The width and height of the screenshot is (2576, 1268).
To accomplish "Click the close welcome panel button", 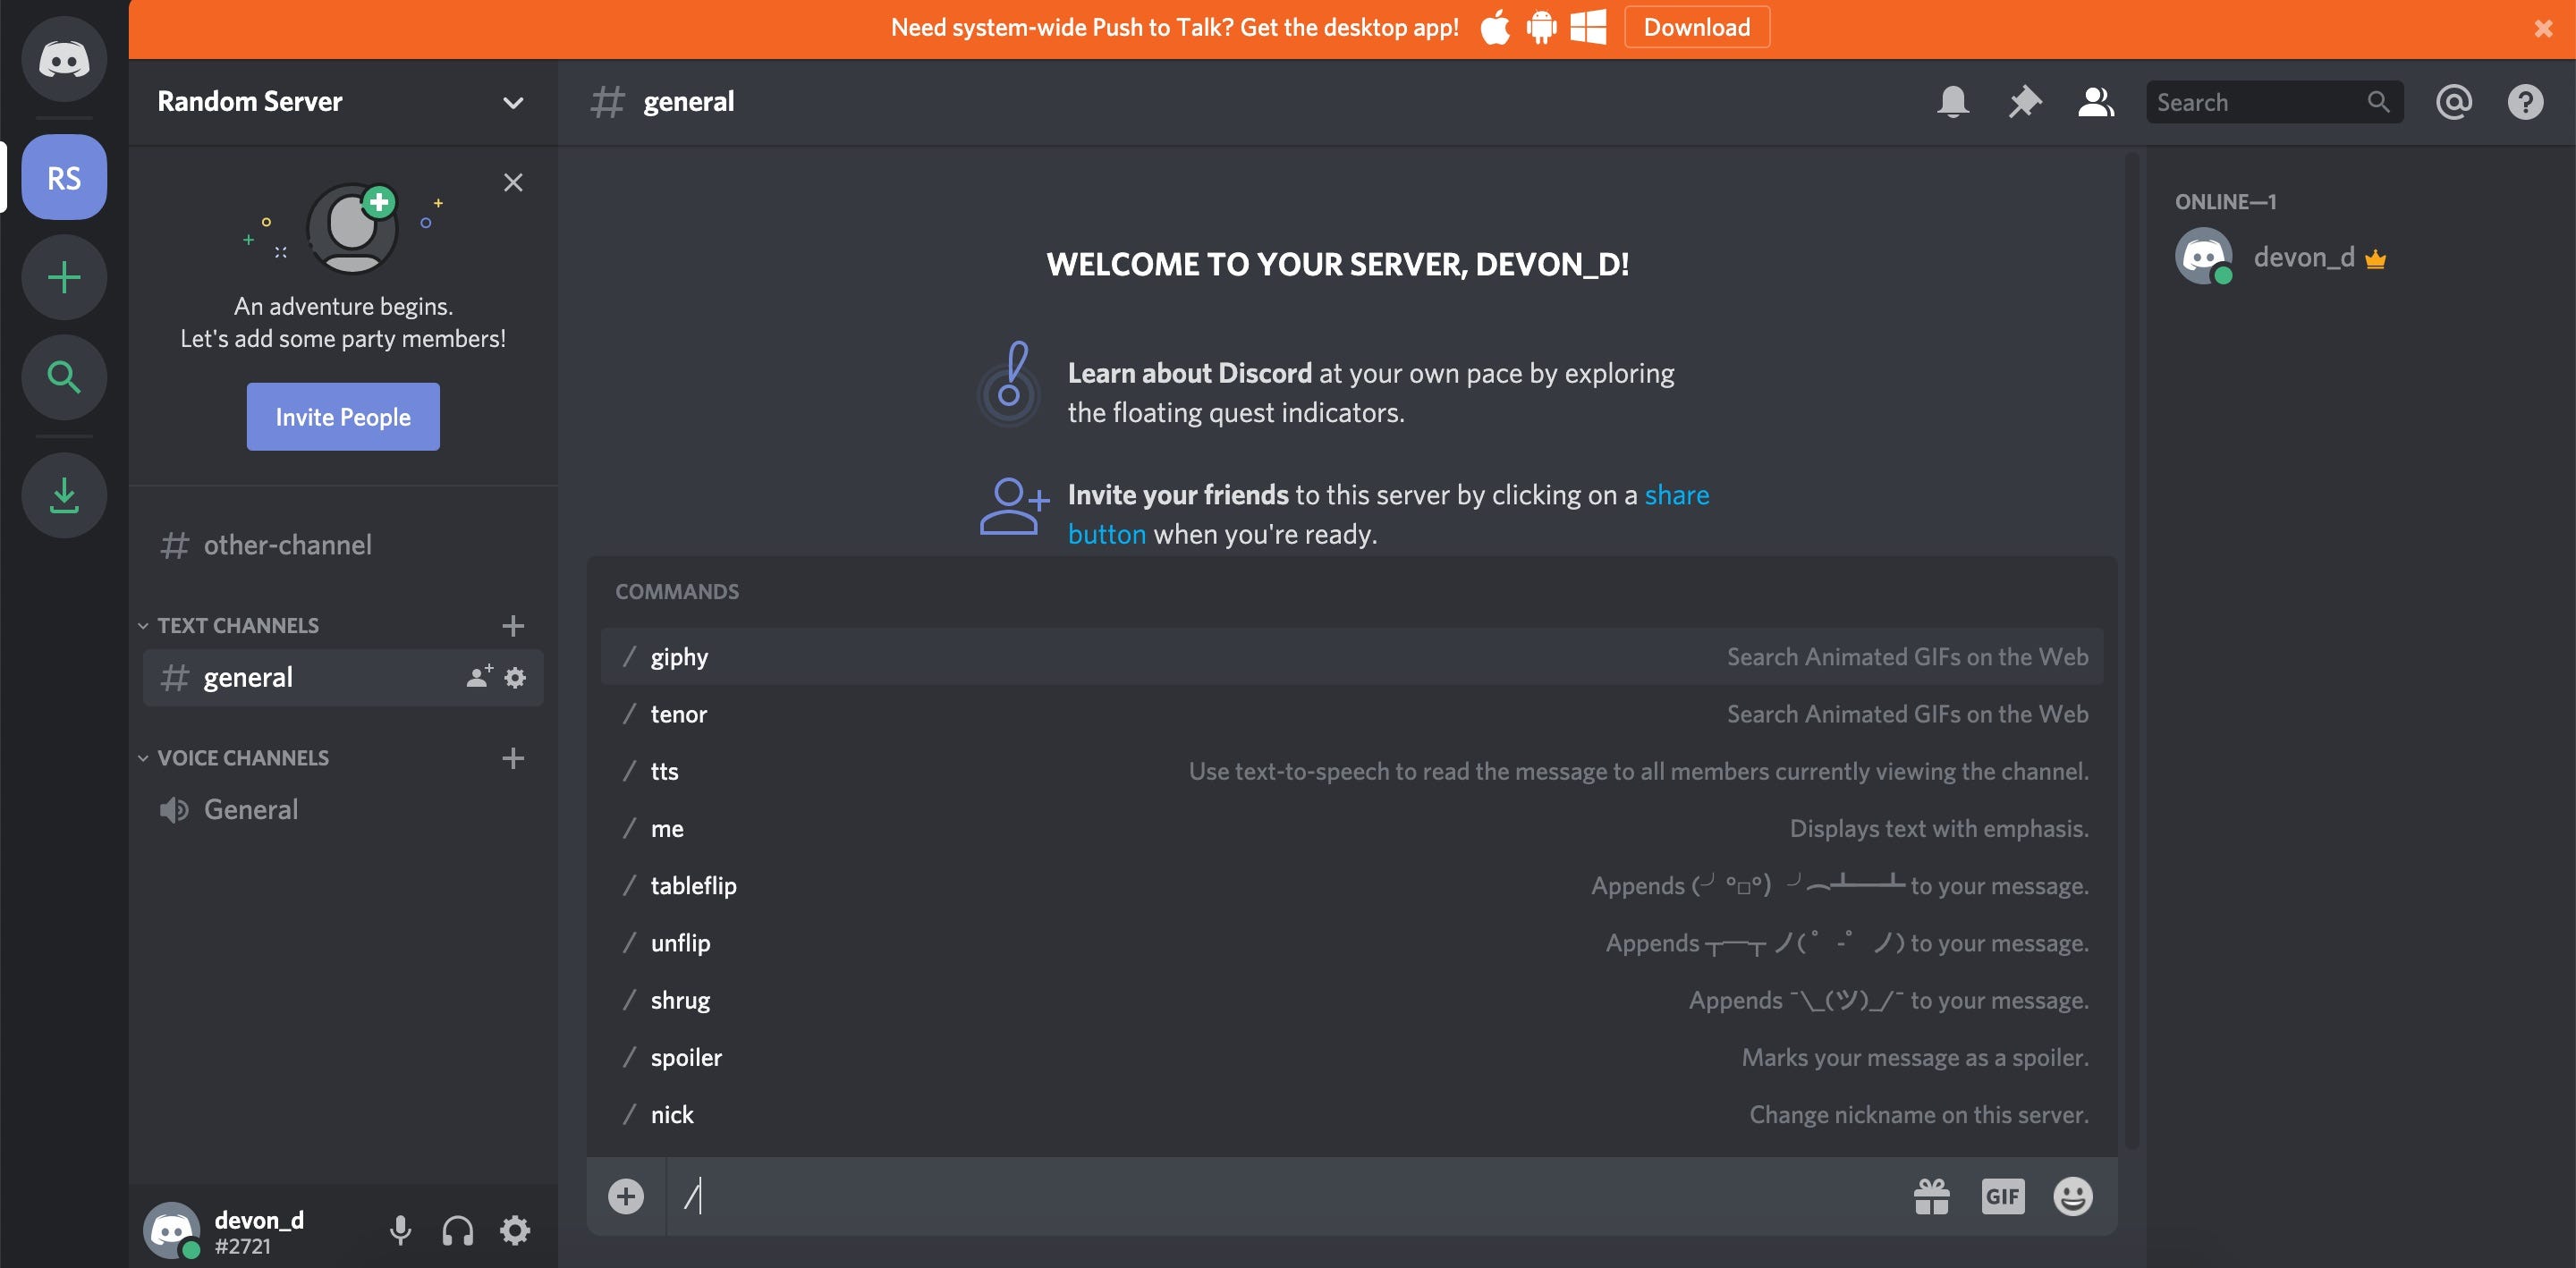I will tap(513, 182).
